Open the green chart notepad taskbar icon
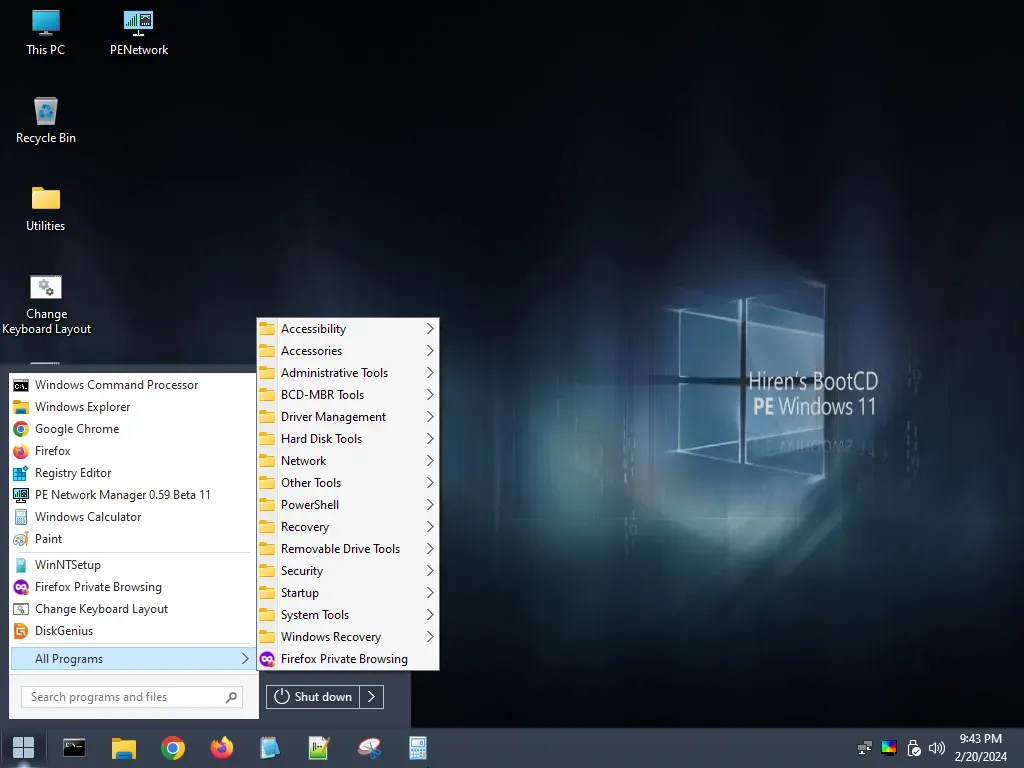Image resolution: width=1024 pixels, height=768 pixels. tap(319, 748)
